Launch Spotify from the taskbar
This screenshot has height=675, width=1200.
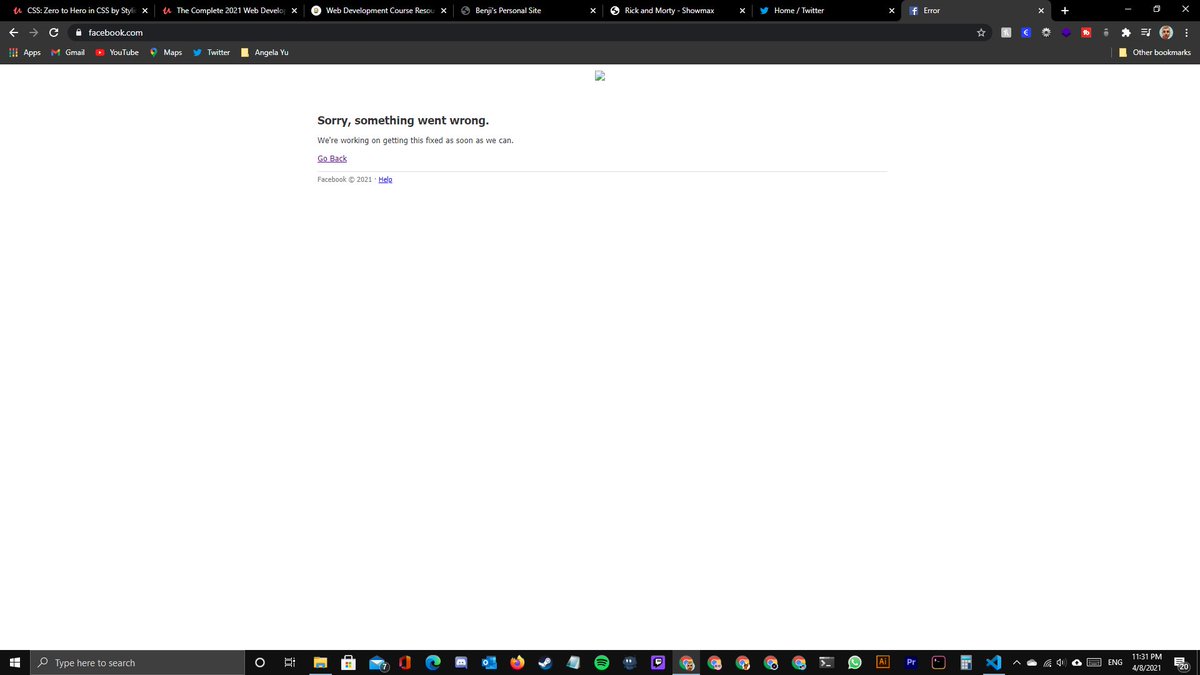coord(601,662)
